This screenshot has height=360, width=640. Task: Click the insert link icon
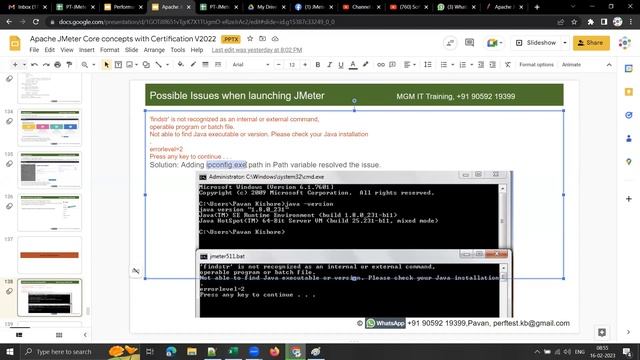point(381,64)
